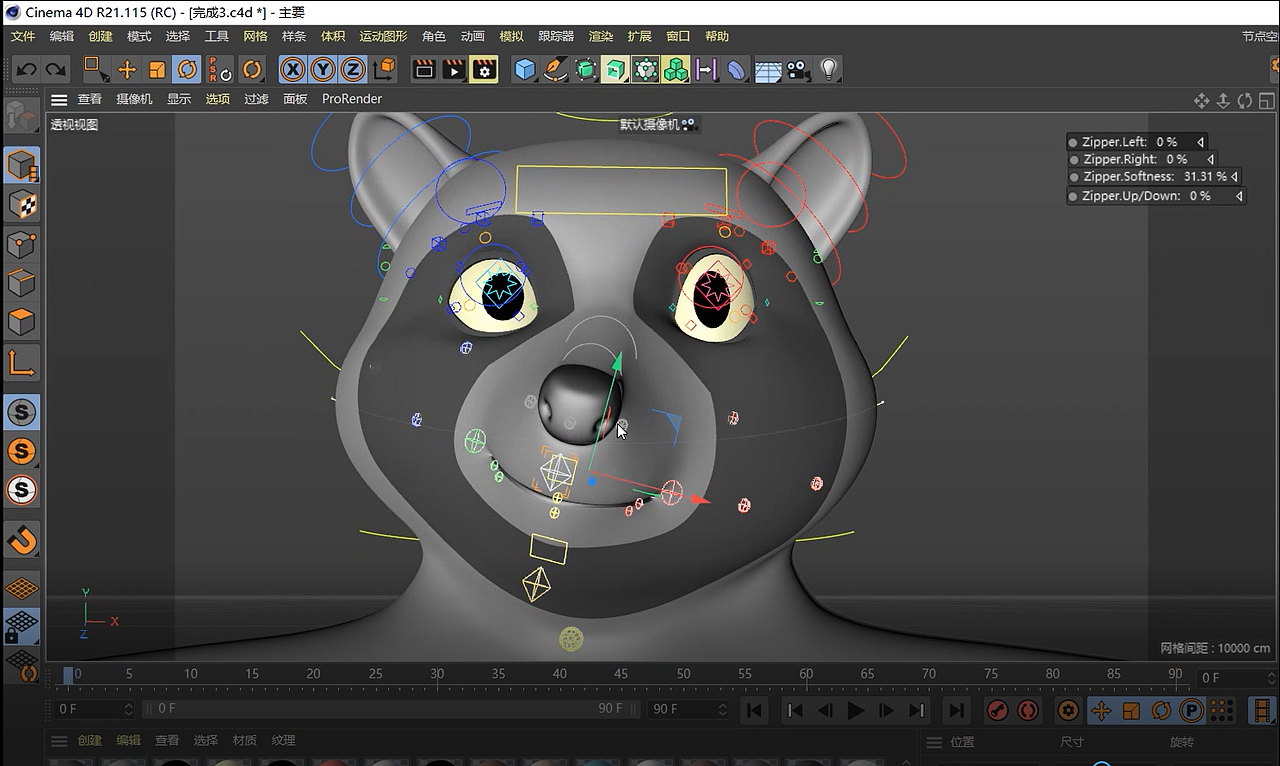1280x766 pixels.
Task: Play the animation forwards
Action: (x=855, y=710)
